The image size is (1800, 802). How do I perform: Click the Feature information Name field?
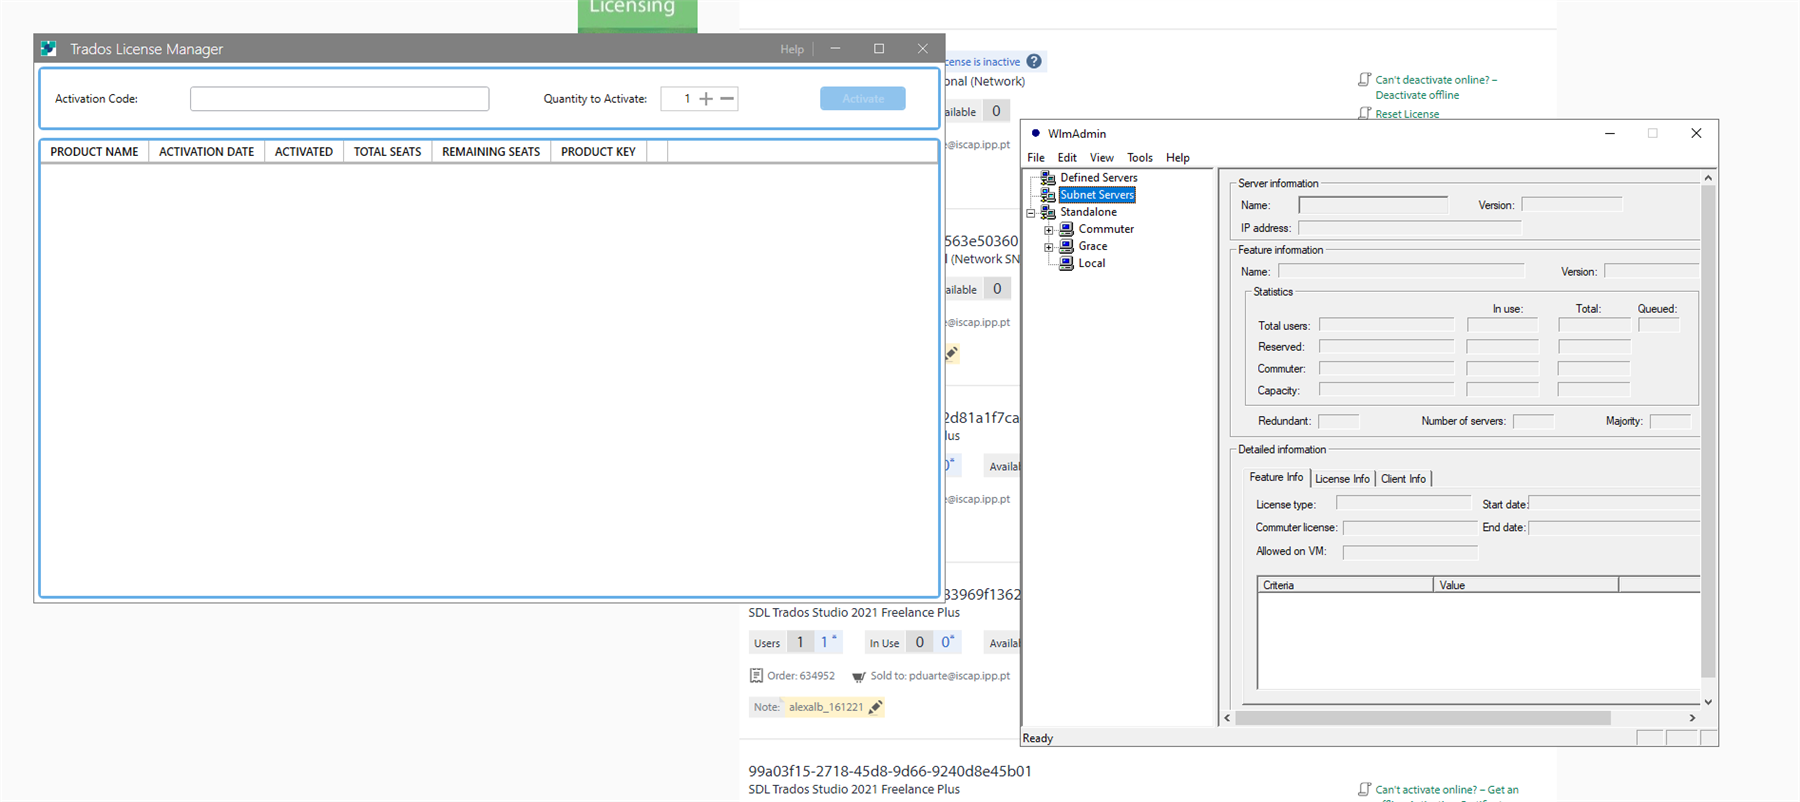[1401, 271]
